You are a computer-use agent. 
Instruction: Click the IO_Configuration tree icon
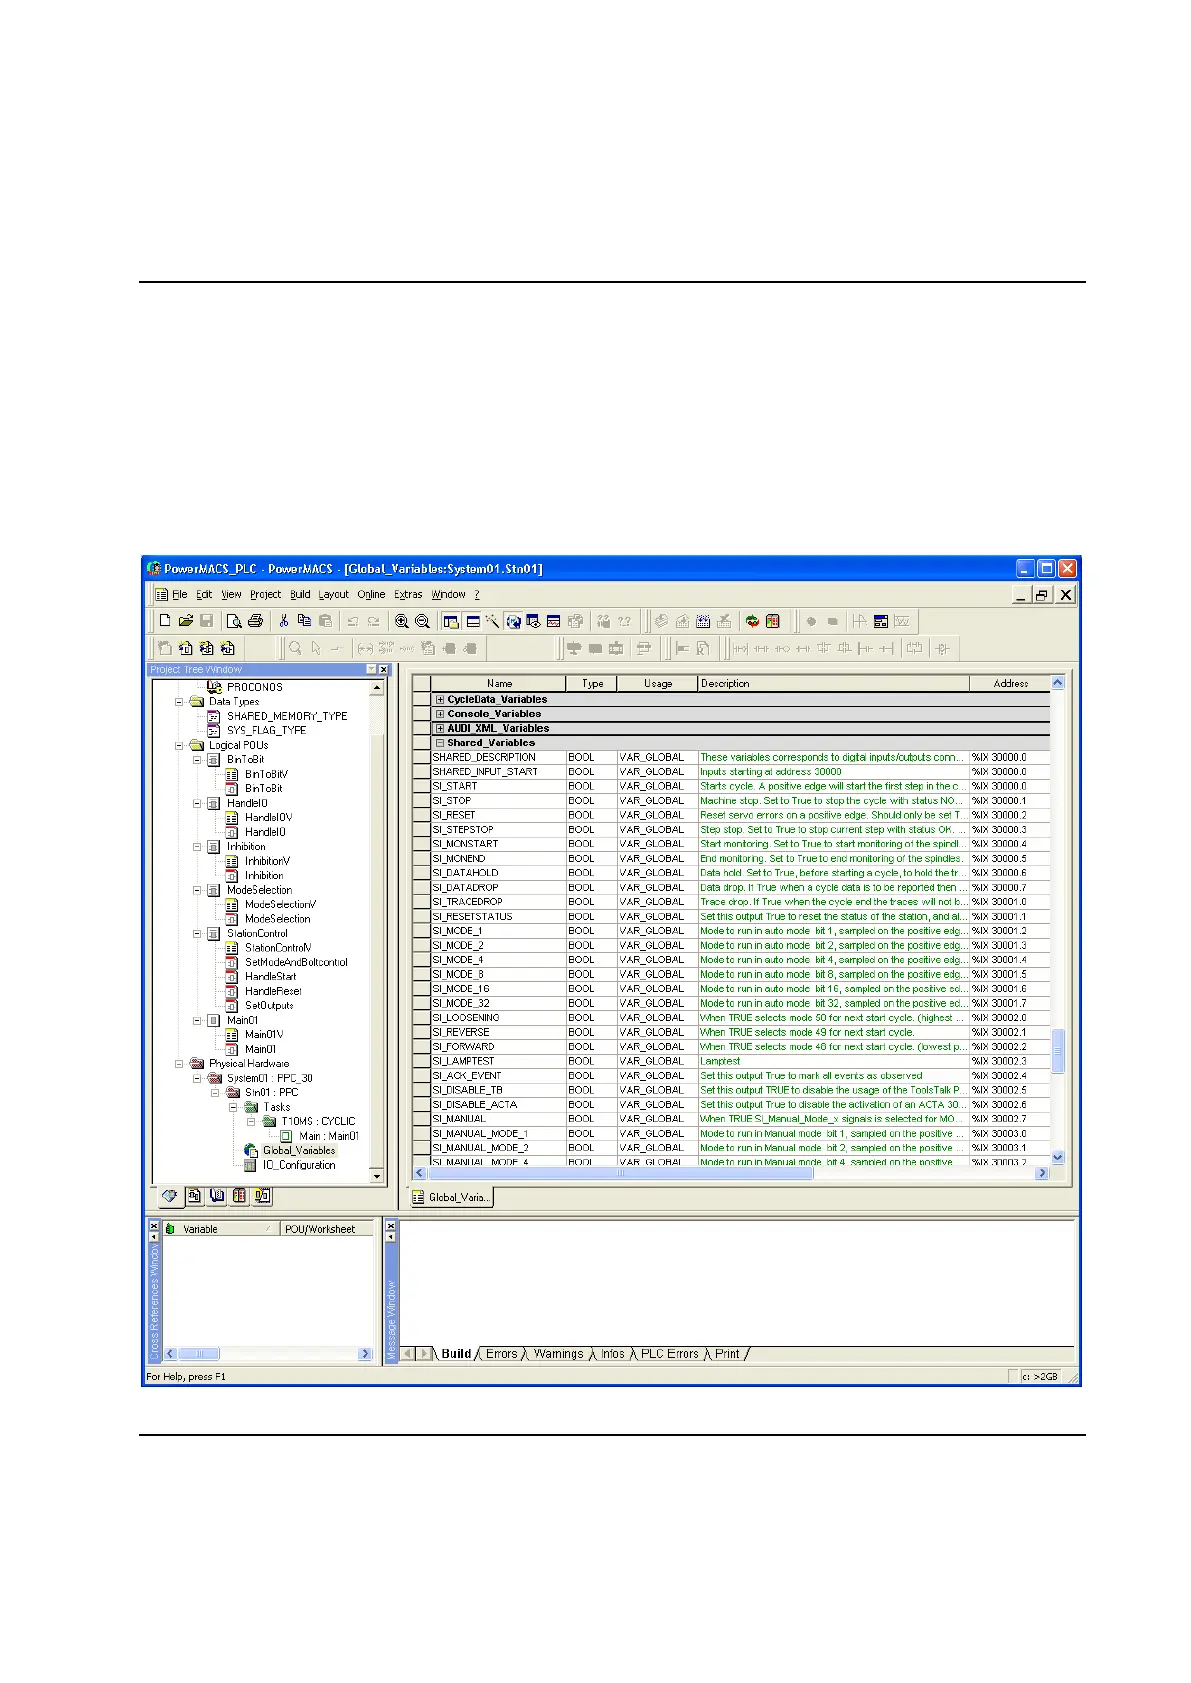pyautogui.click(x=251, y=1165)
